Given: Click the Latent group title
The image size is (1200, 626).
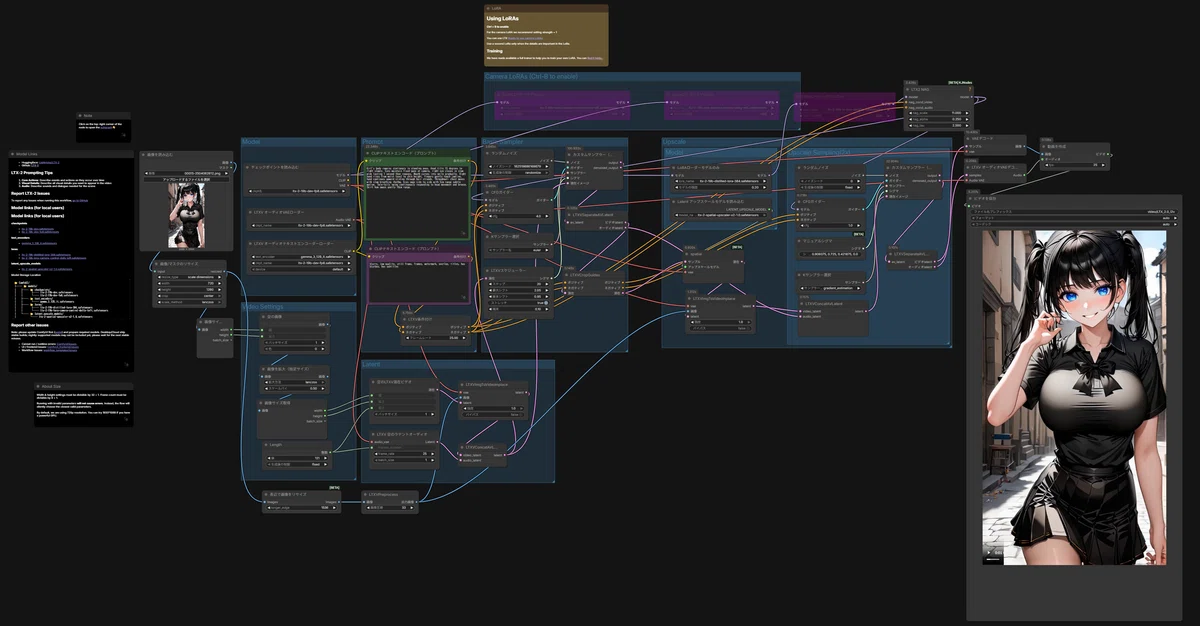Looking at the screenshot, I should [371, 364].
